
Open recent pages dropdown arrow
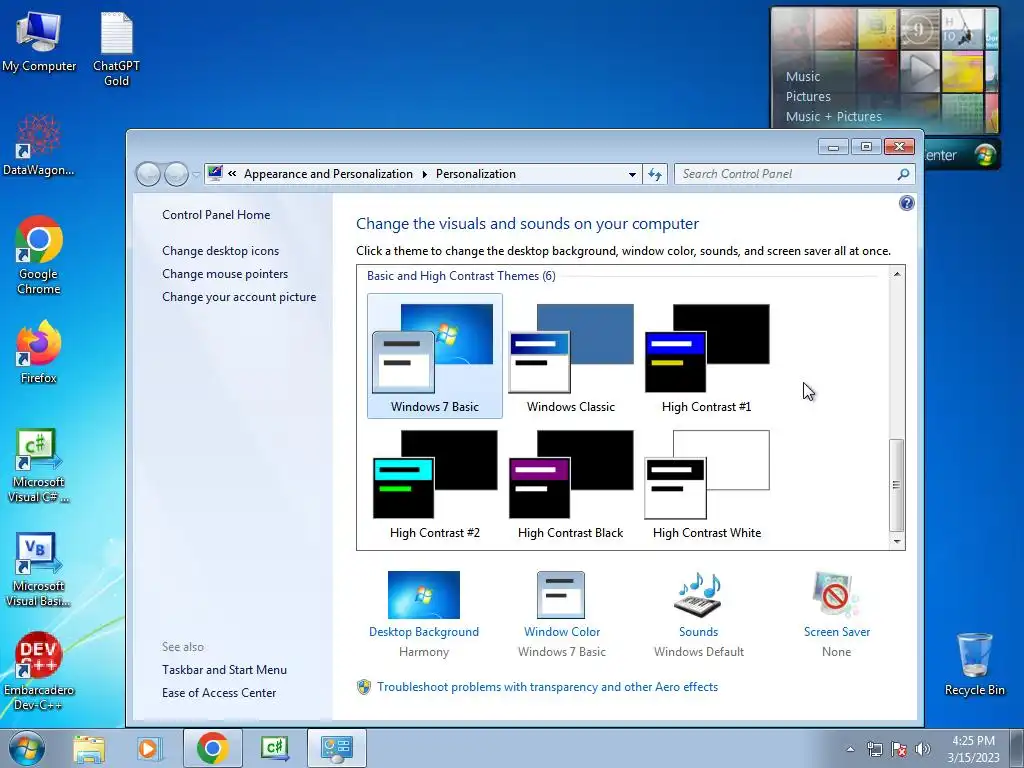click(x=196, y=174)
